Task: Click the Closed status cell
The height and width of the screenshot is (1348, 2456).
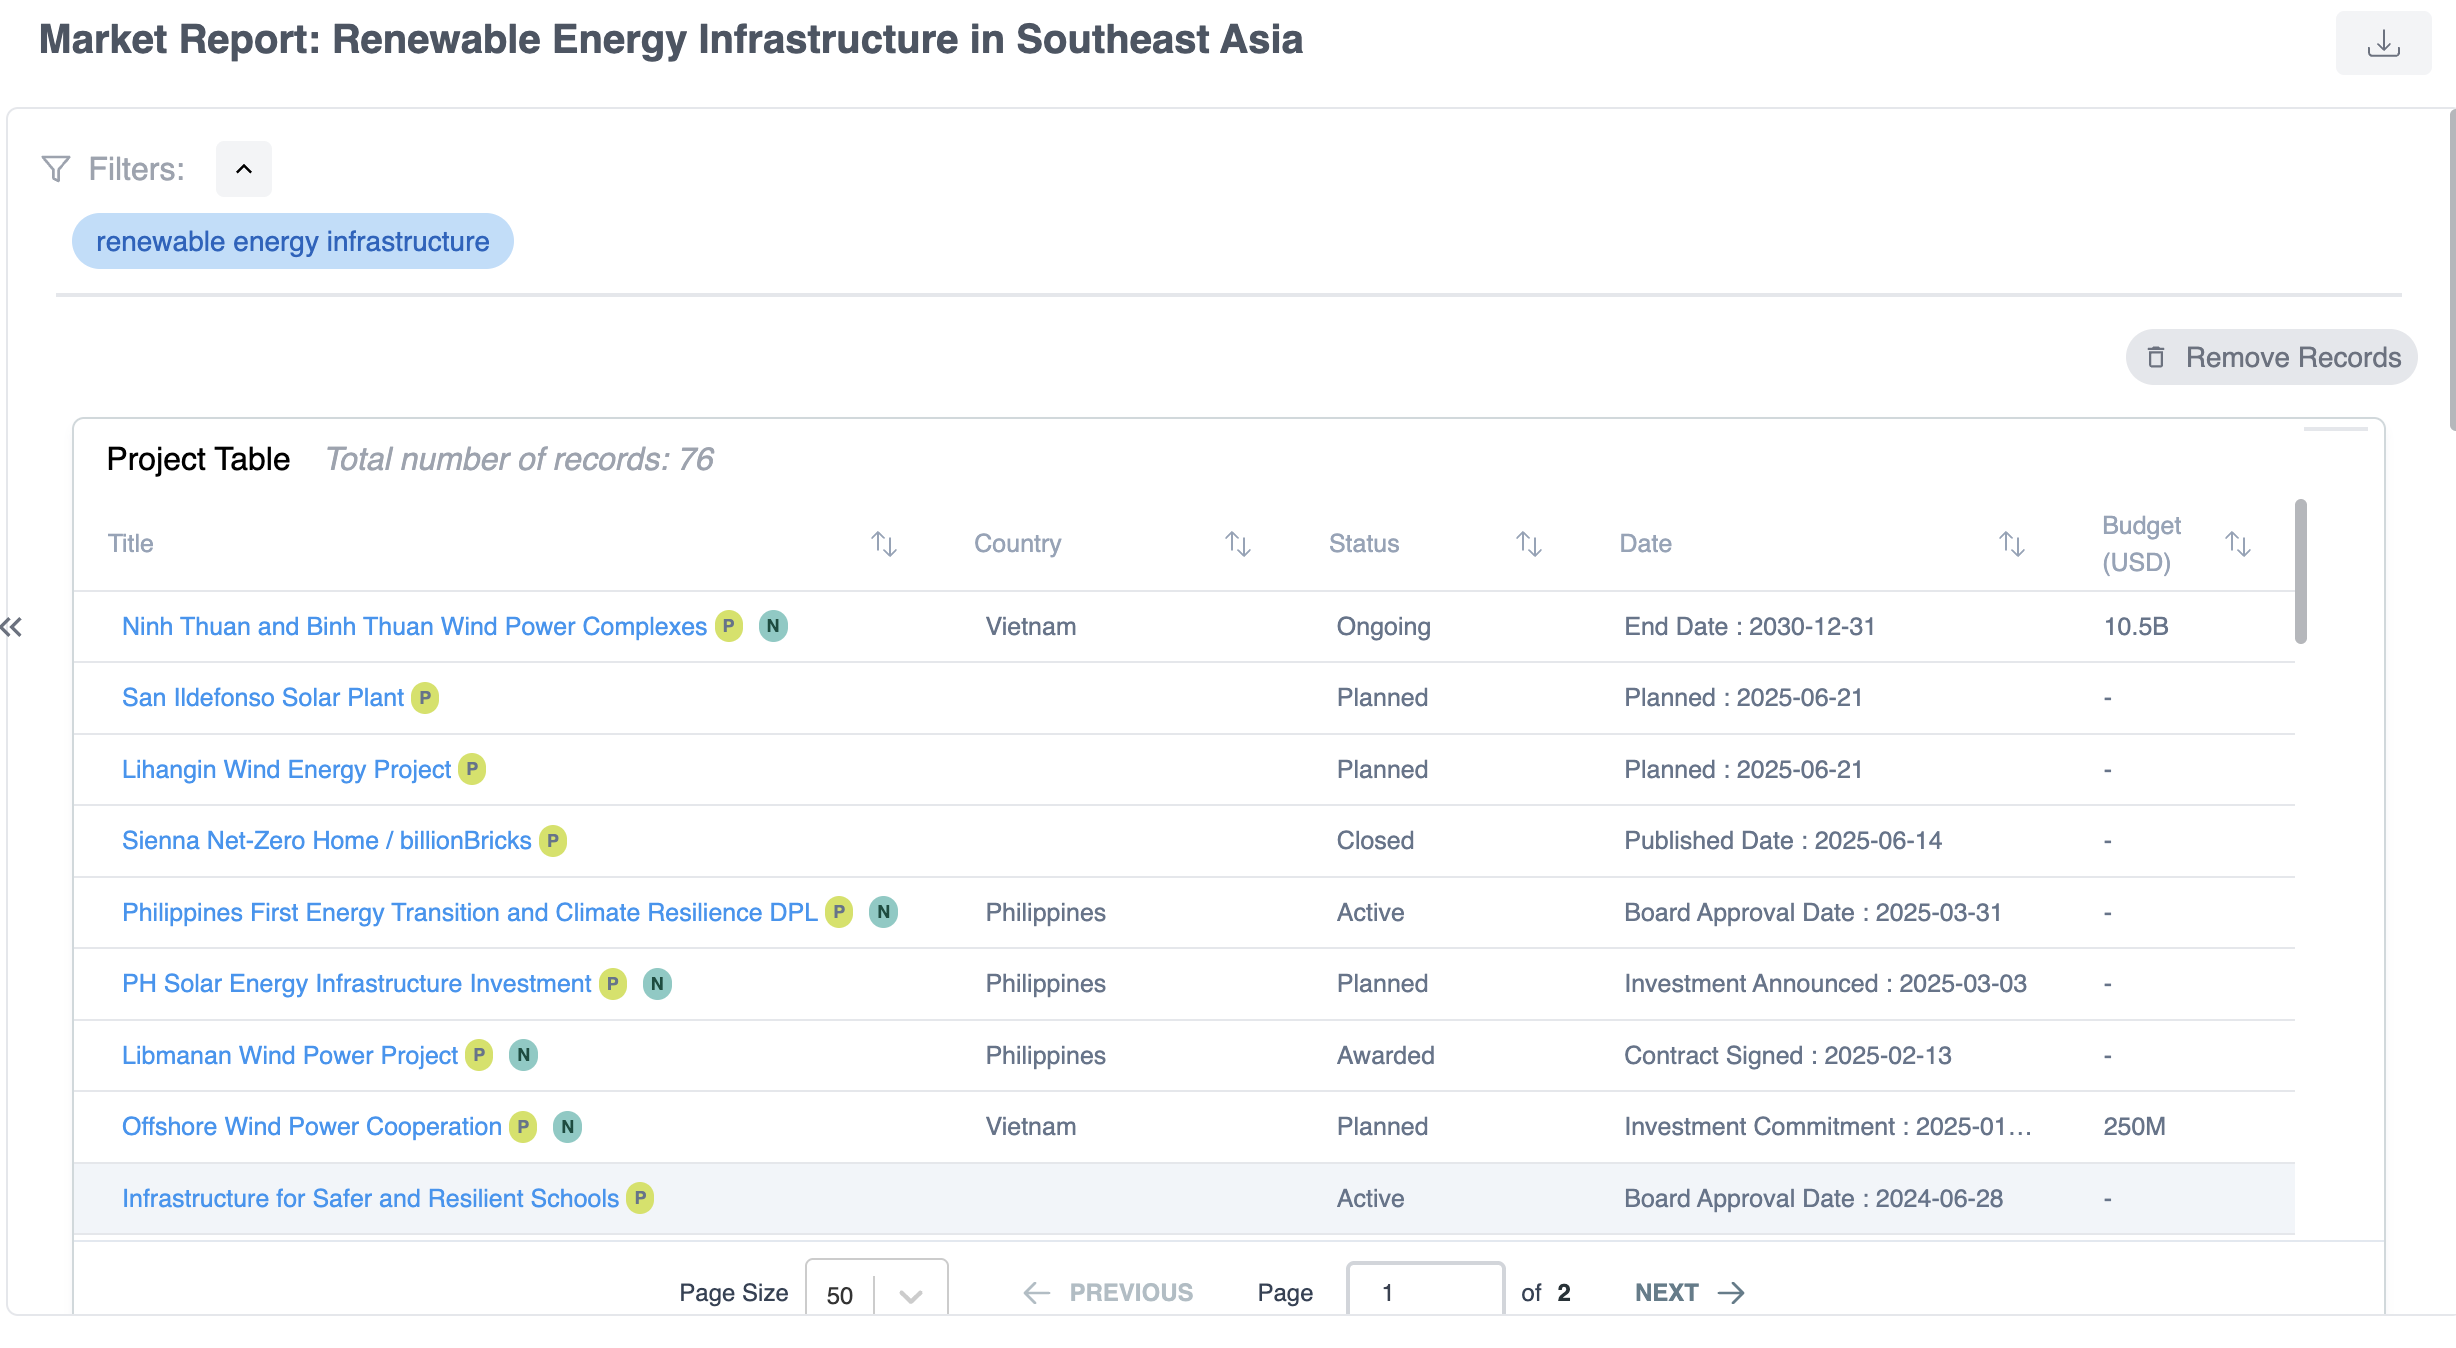Action: 1375,840
